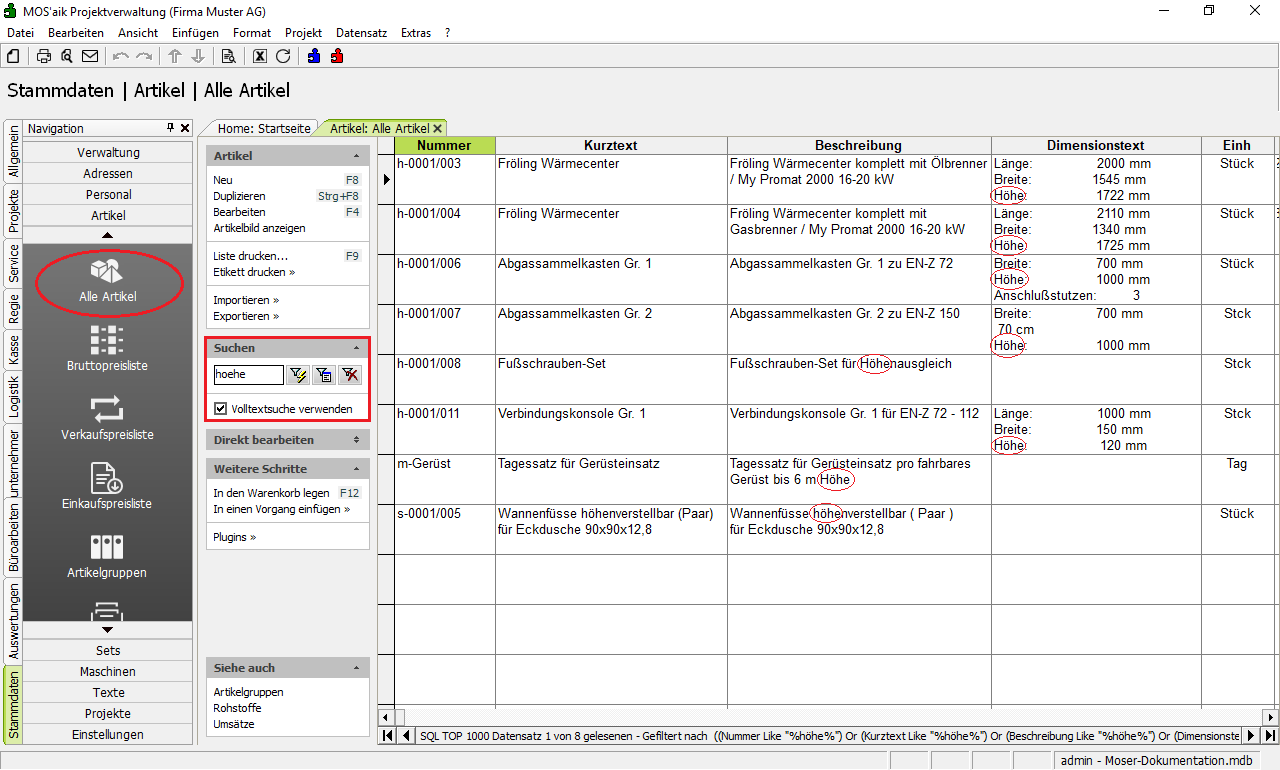
Task: Click the print icon in the toolbar
Action: click(x=44, y=56)
